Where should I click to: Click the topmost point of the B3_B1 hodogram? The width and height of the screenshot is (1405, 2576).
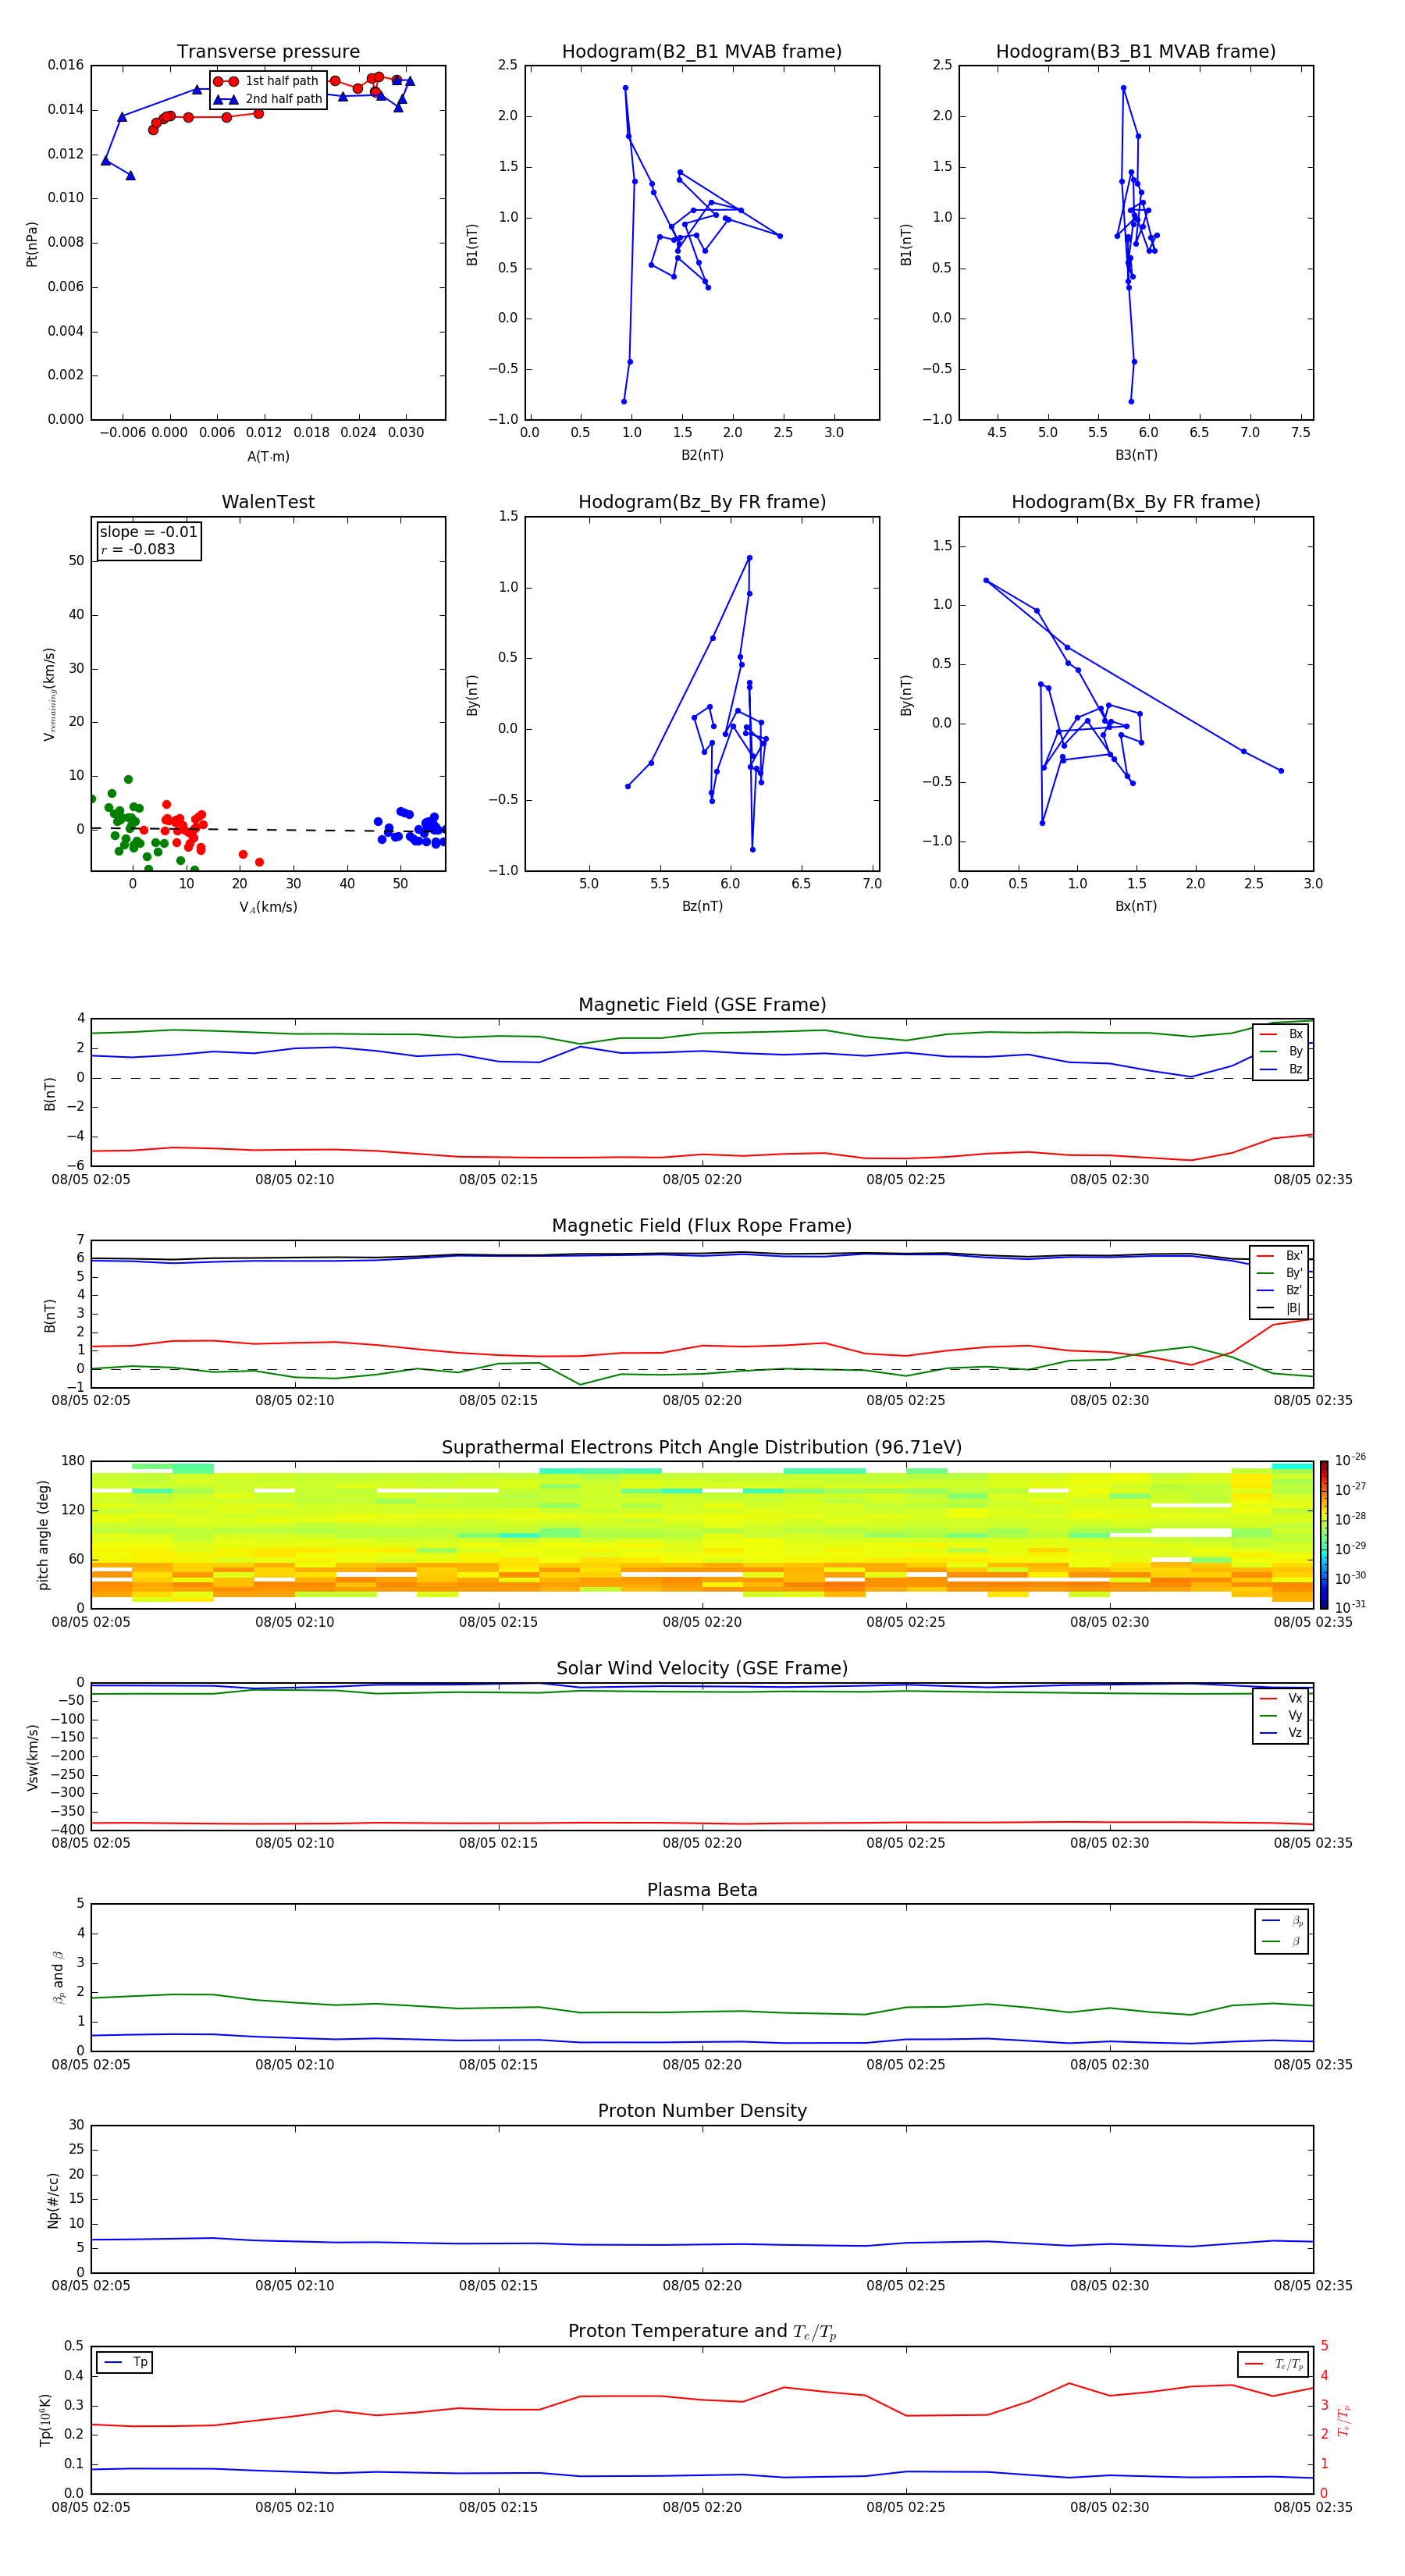point(1123,88)
